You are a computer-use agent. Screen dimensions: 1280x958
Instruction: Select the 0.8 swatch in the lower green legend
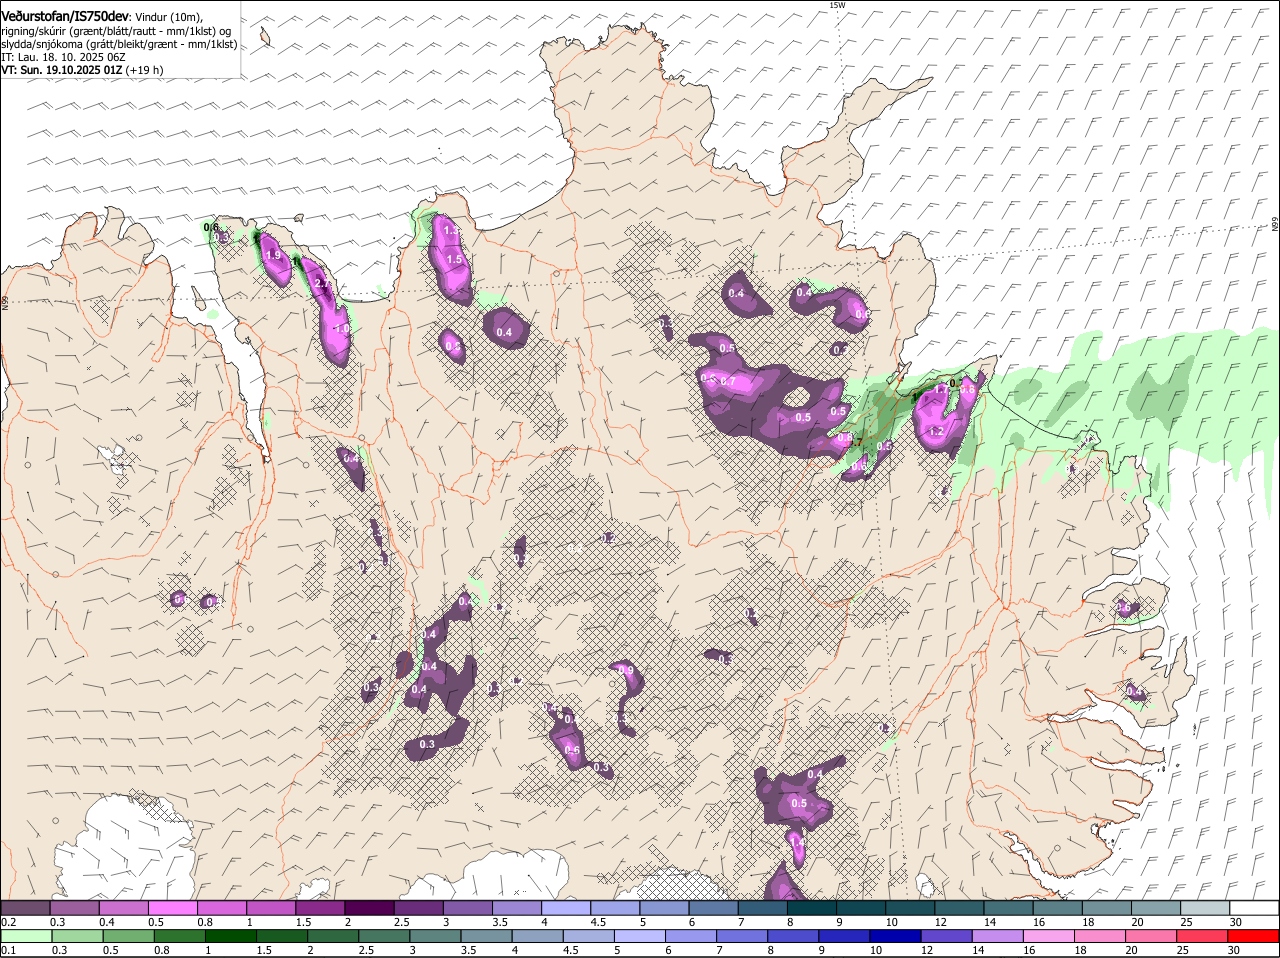(179, 936)
